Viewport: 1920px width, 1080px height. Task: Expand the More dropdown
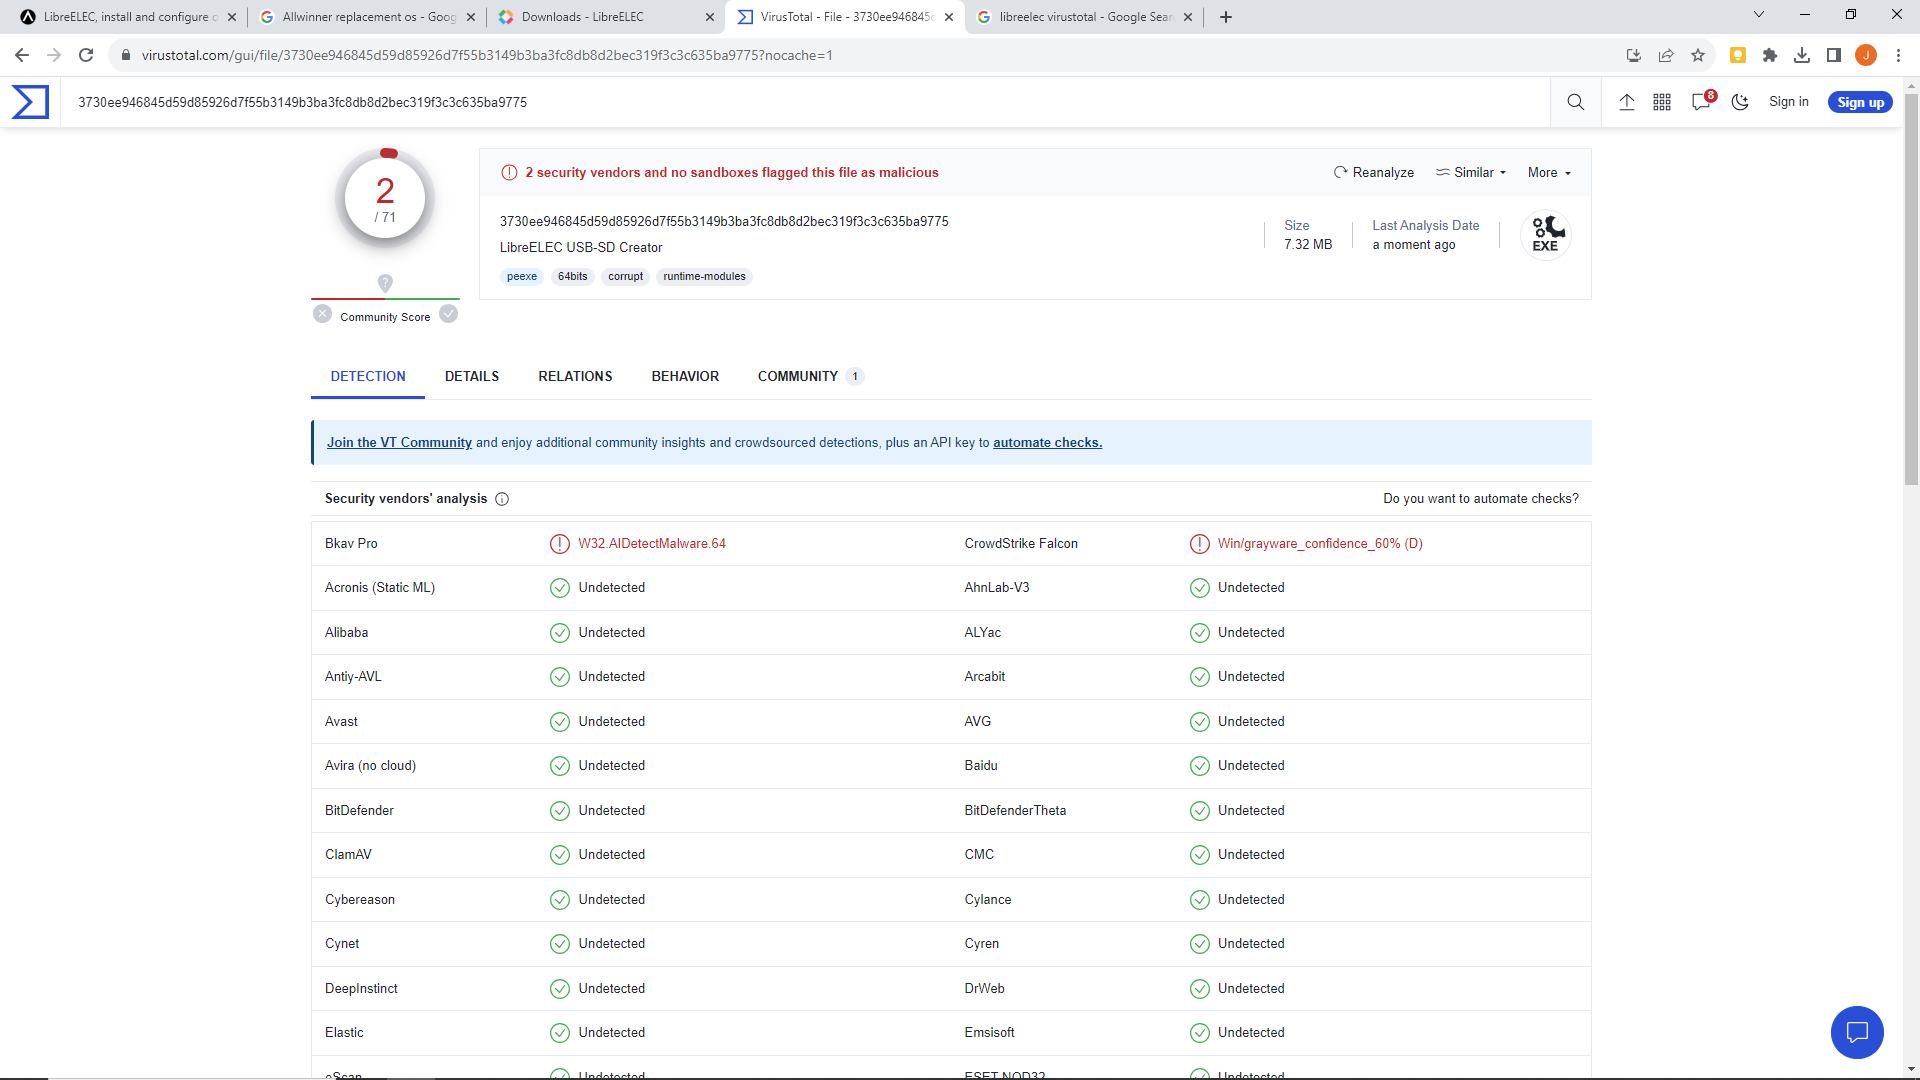tap(1549, 172)
